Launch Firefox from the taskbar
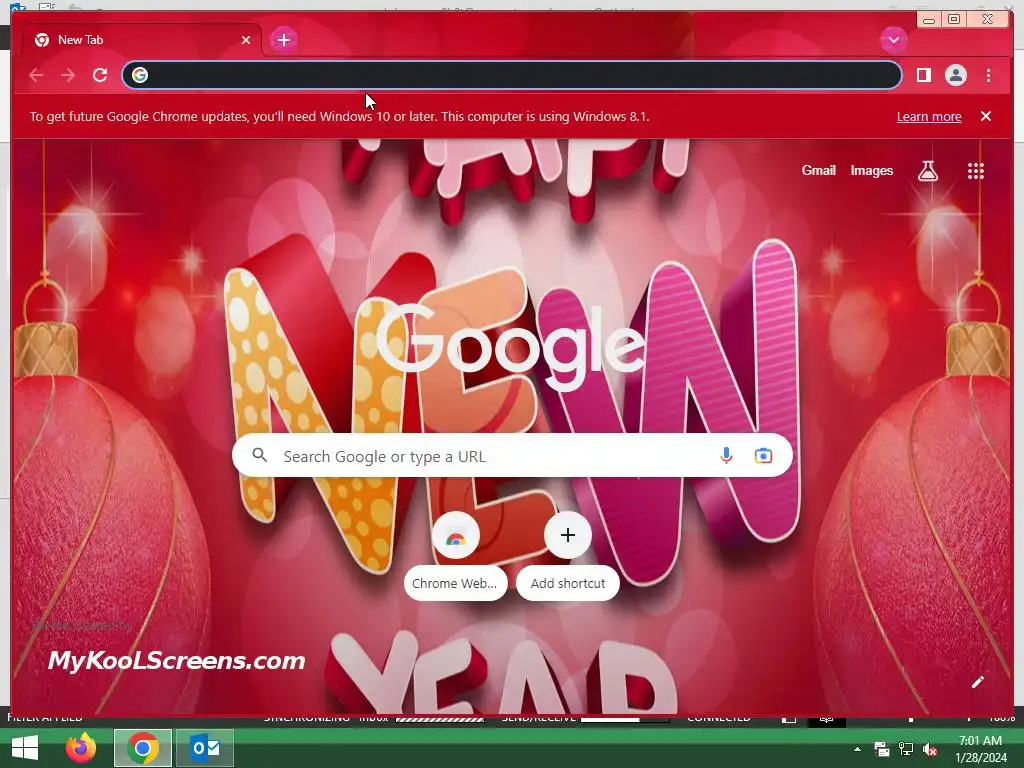 [81, 748]
